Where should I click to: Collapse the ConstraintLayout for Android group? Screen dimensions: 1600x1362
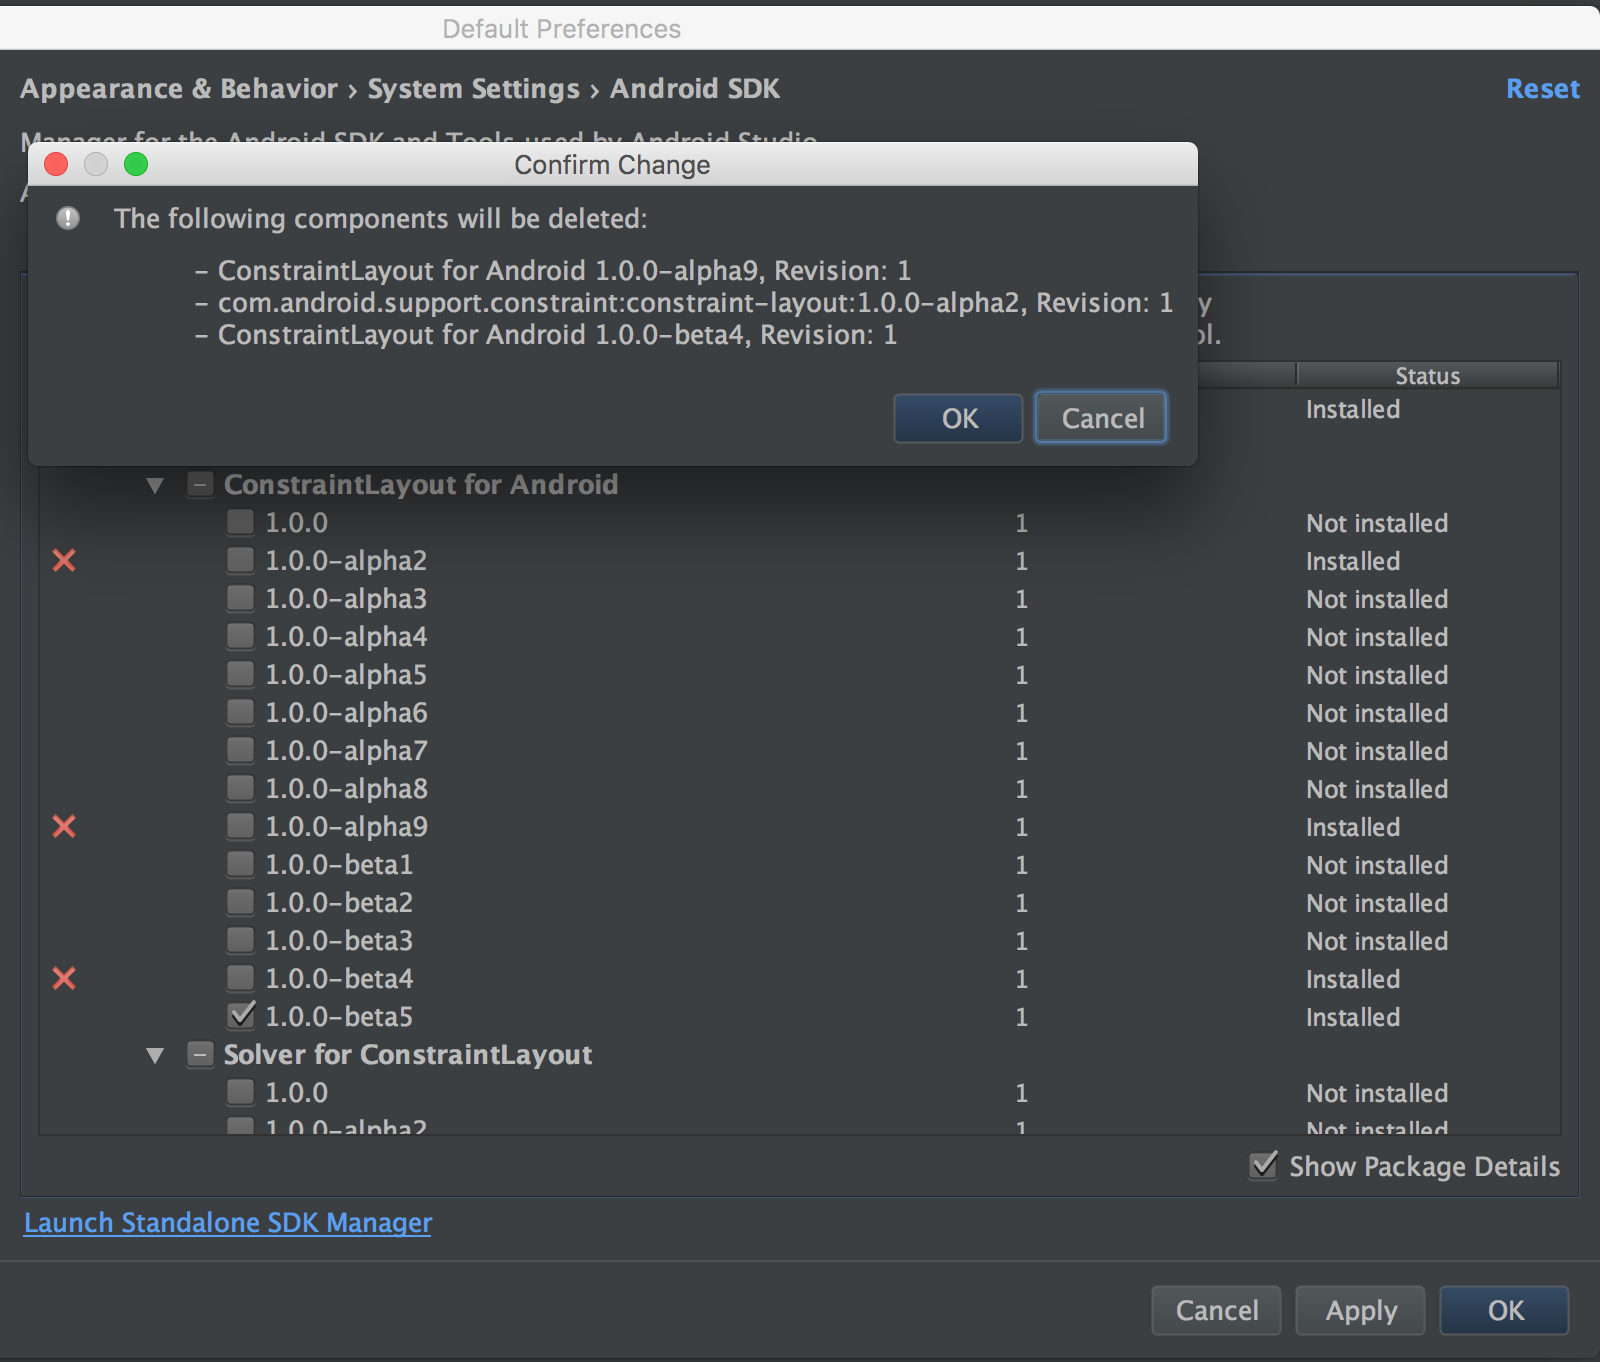coord(155,486)
